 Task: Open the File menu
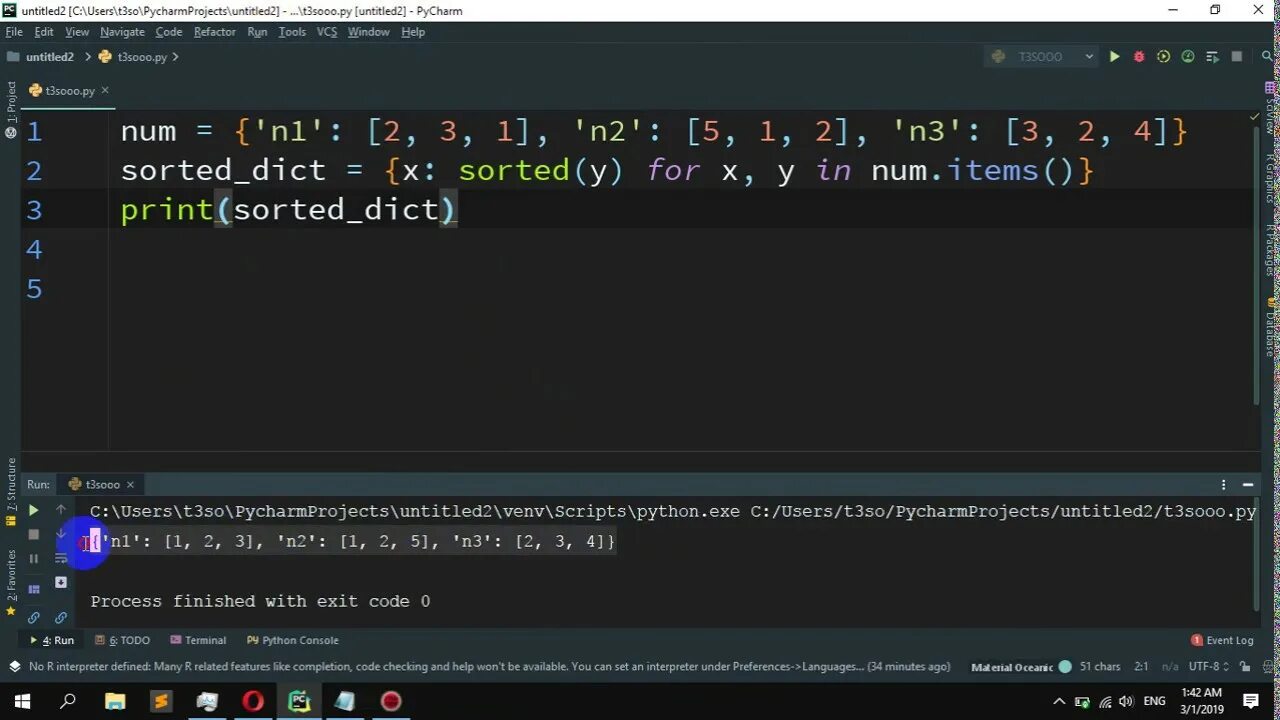coord(14,32)
